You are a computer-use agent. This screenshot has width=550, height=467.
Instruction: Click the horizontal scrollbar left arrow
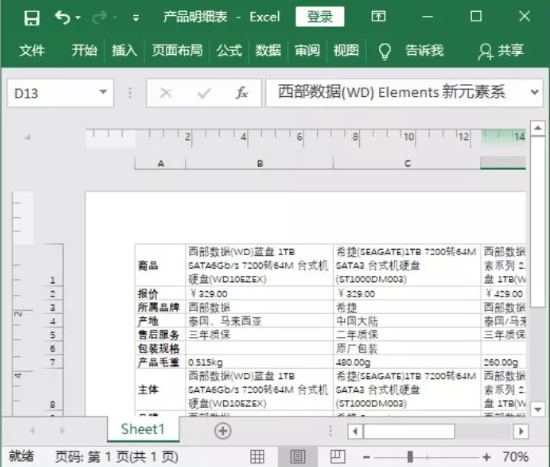pos(355,431)
